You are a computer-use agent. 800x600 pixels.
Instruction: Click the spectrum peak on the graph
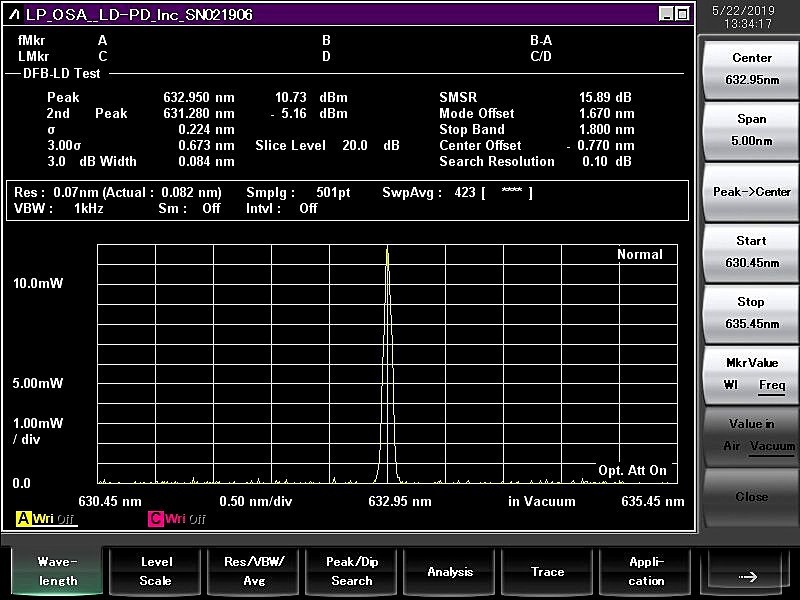tap(388, 250)
